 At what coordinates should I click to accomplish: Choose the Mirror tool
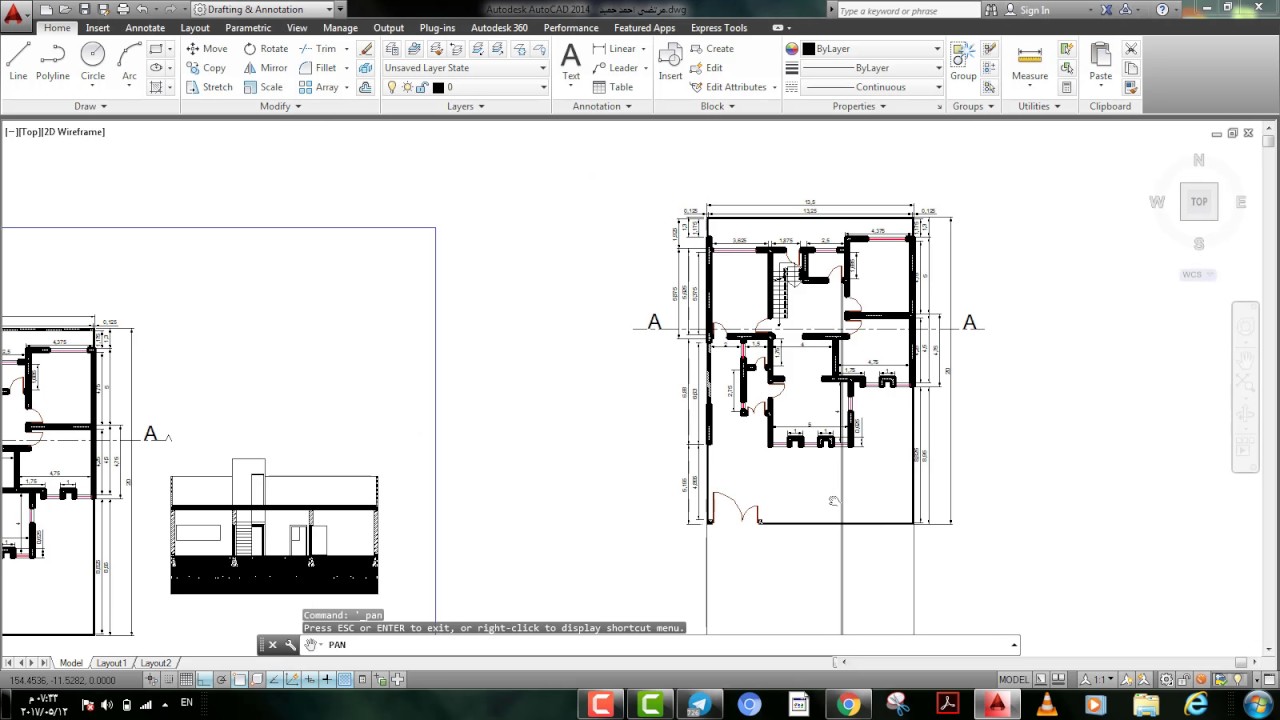click(x=265, y=68)
